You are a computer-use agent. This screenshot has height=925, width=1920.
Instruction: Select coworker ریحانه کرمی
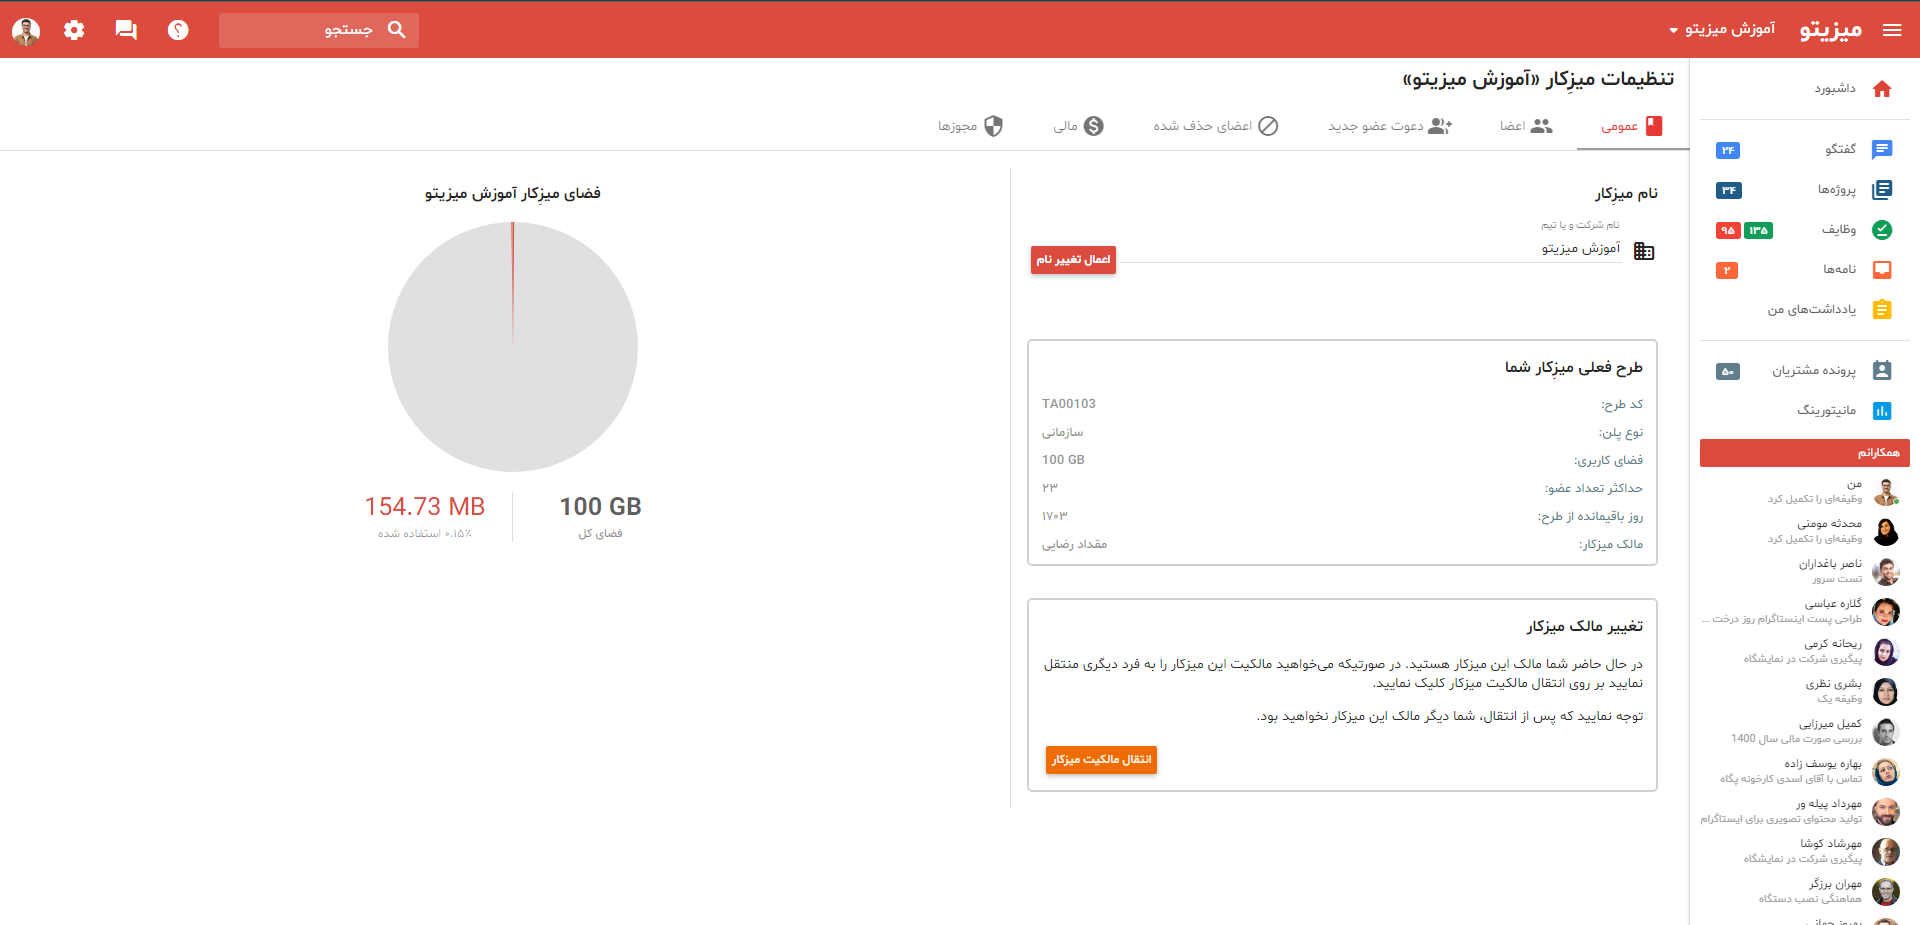pos(1804,651)
